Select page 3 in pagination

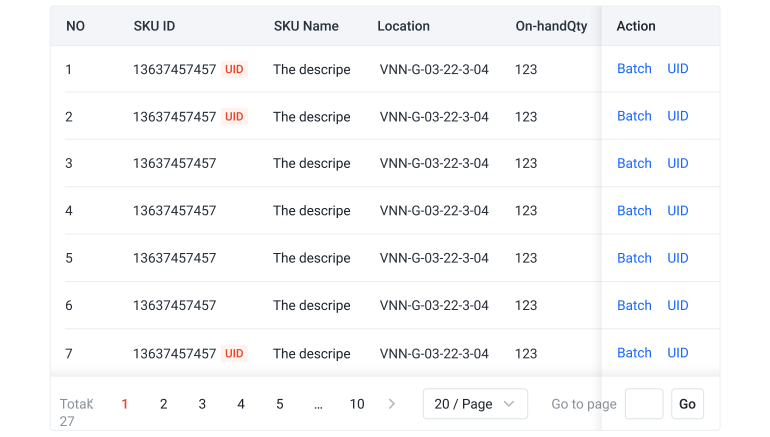pos(202,404)
